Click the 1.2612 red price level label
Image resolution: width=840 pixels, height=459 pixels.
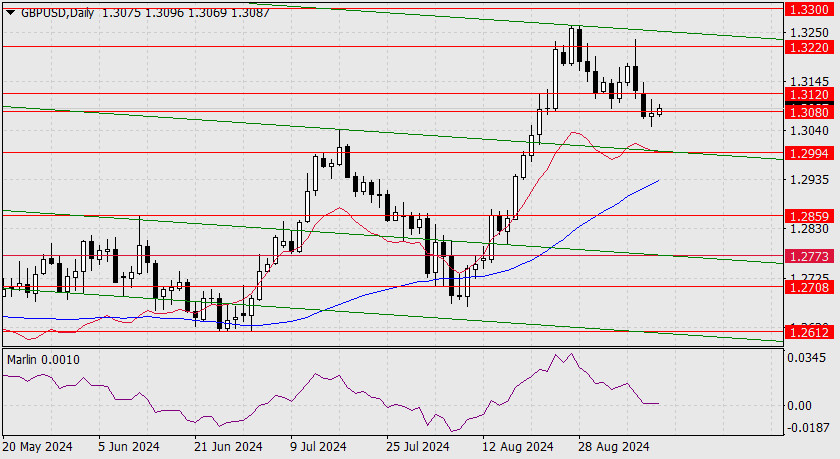809,333
